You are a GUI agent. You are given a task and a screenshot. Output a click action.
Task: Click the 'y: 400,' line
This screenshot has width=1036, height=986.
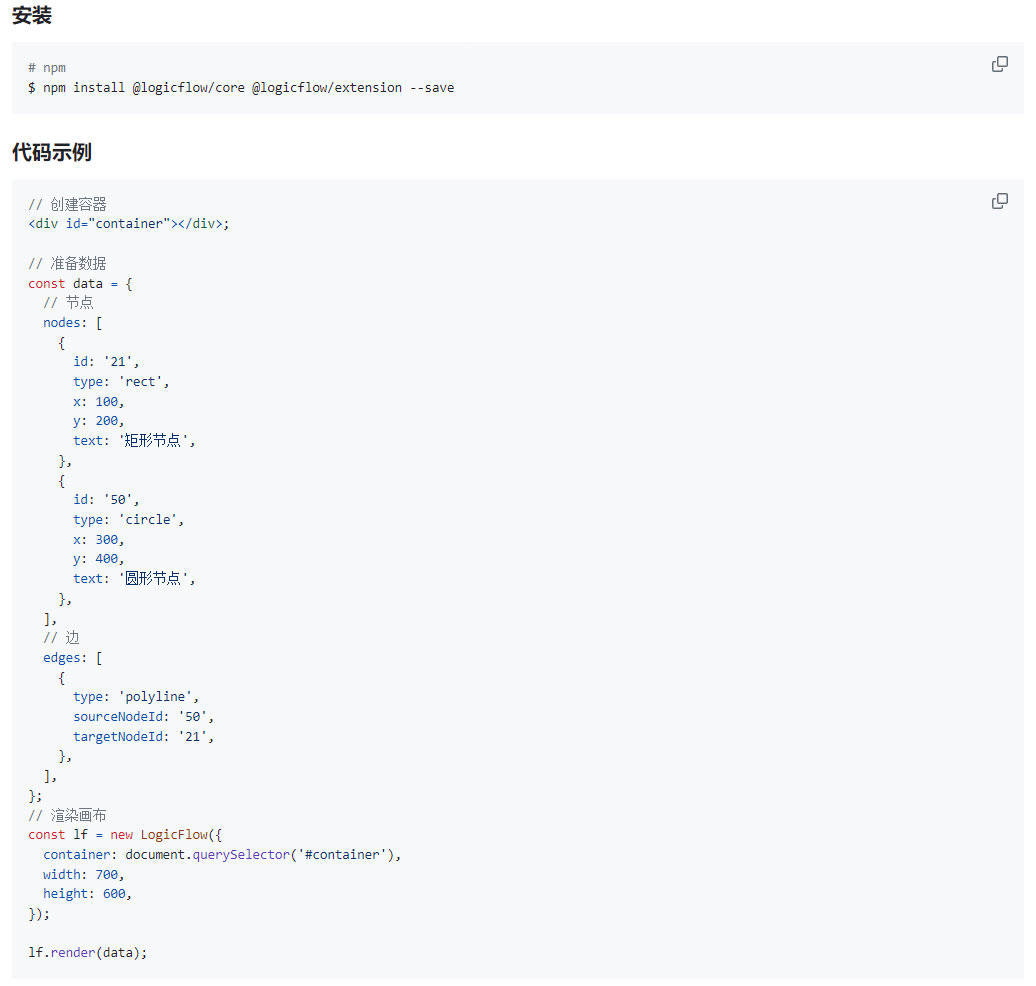98,558
